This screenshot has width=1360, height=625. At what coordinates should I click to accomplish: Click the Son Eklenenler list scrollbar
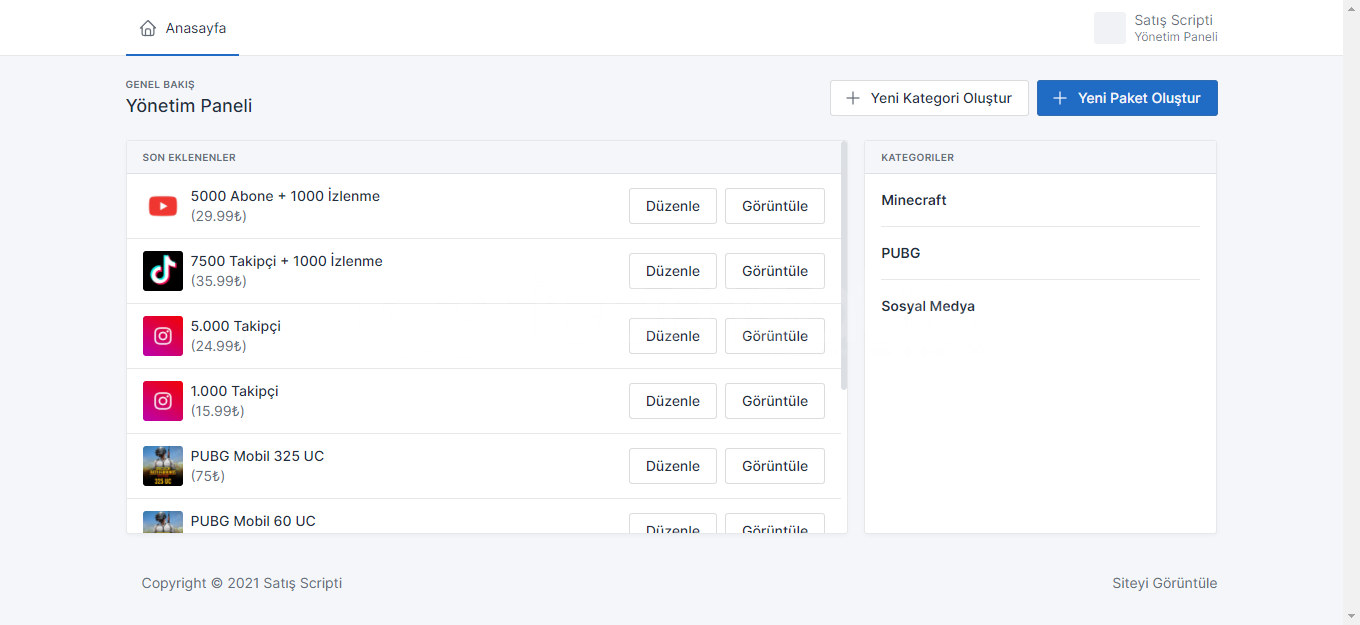tap(844, 265)
